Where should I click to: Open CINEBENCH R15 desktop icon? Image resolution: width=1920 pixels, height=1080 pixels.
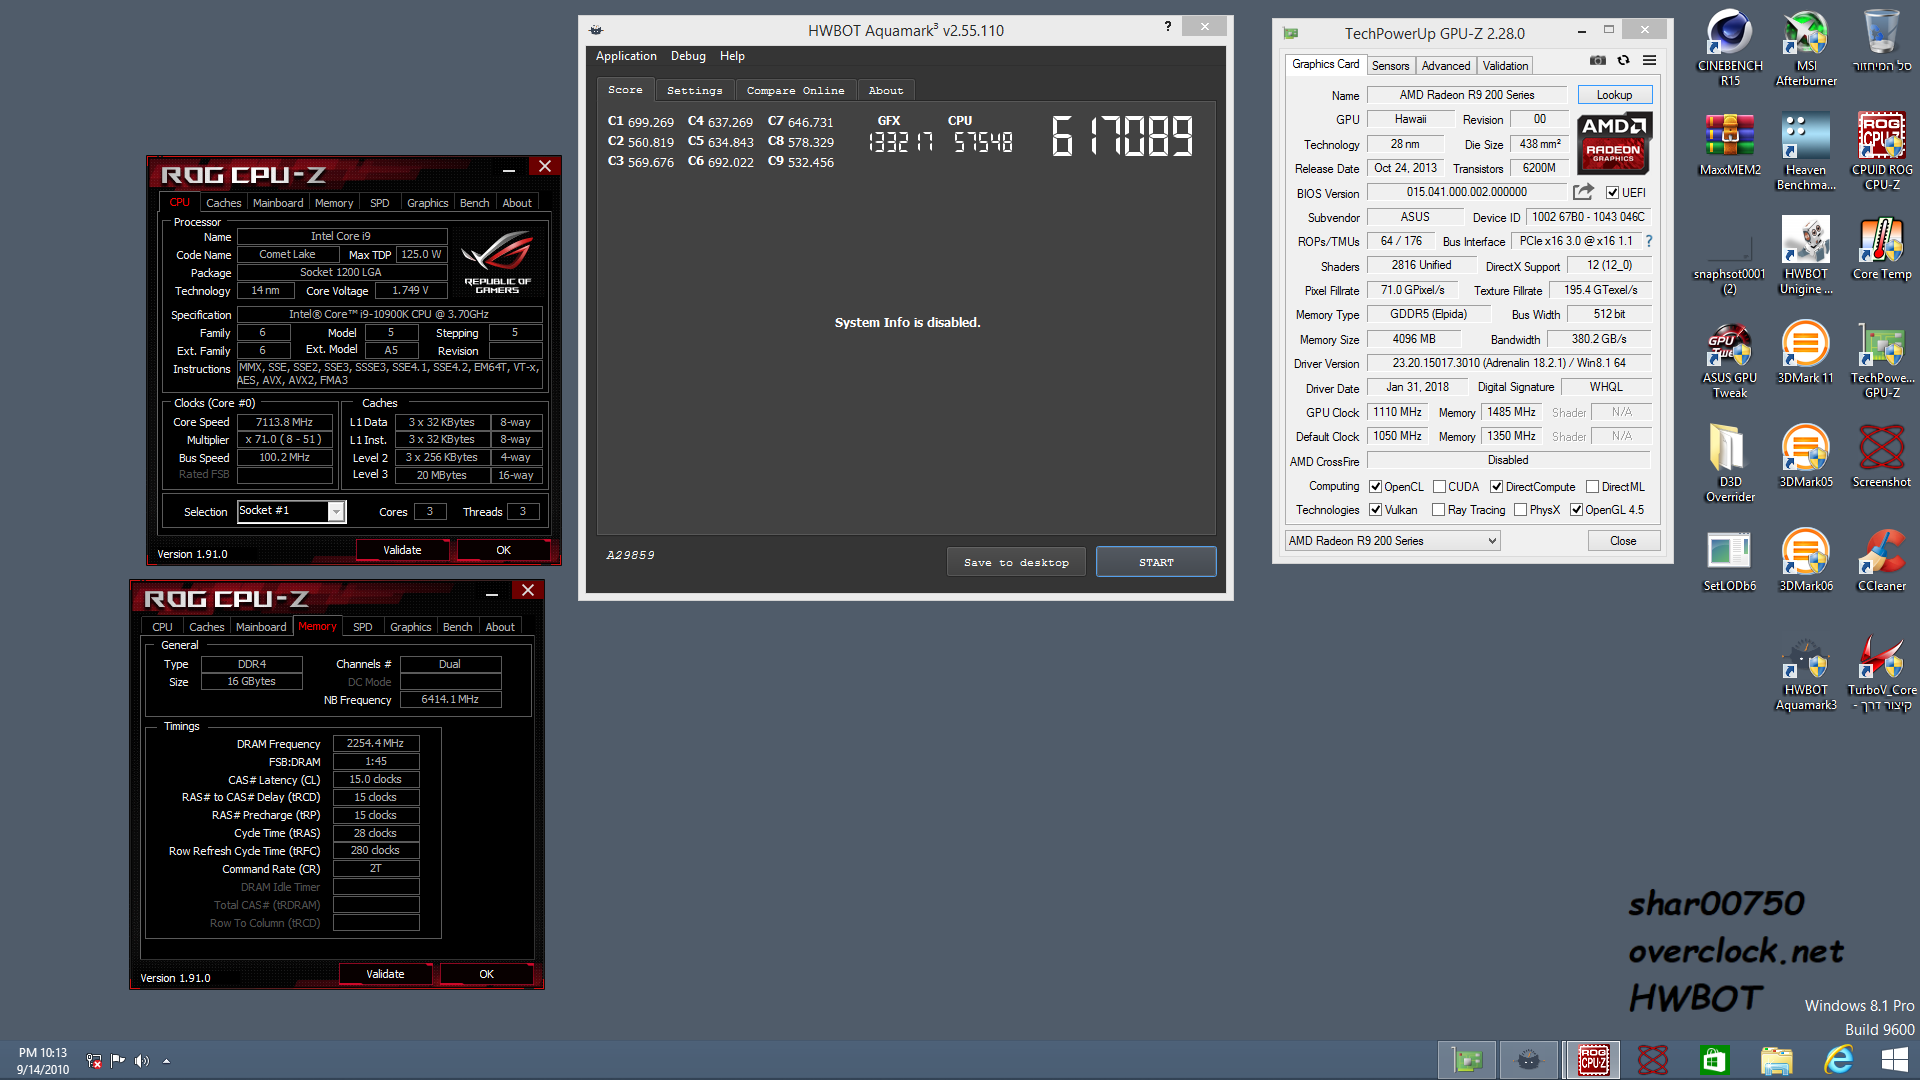(x=1730, y=47)
